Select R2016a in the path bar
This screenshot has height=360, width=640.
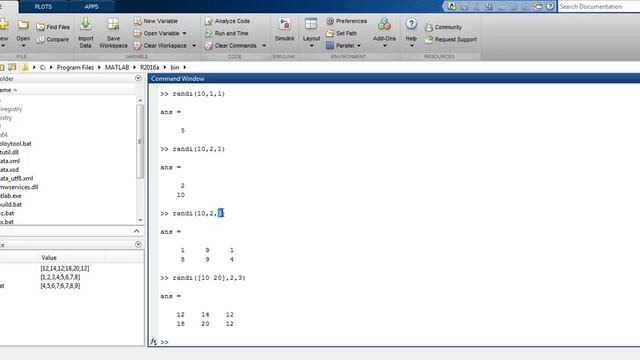click(149, 67)
